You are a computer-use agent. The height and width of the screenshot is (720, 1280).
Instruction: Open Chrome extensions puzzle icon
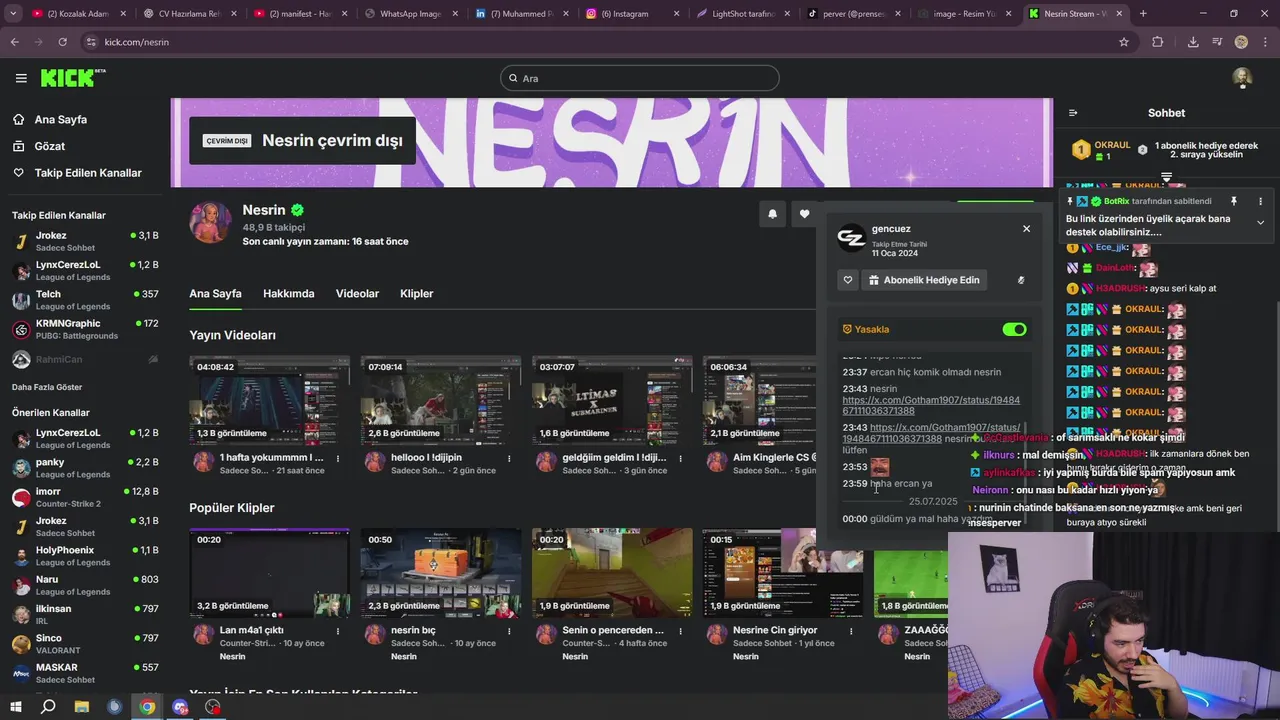point(1158,42)
